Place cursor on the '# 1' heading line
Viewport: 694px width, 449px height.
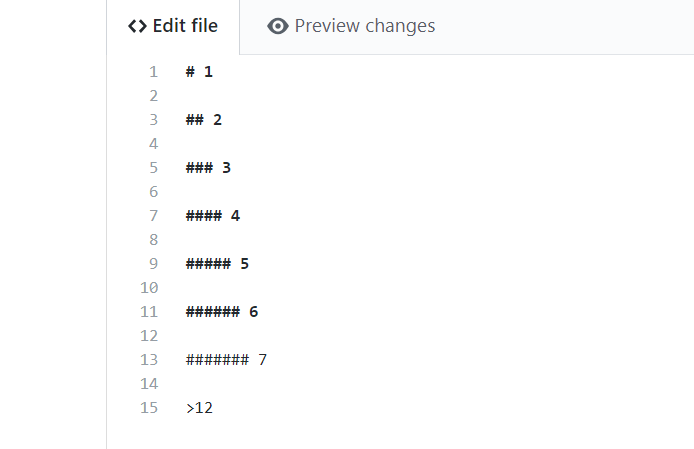(x=199, y=72)
